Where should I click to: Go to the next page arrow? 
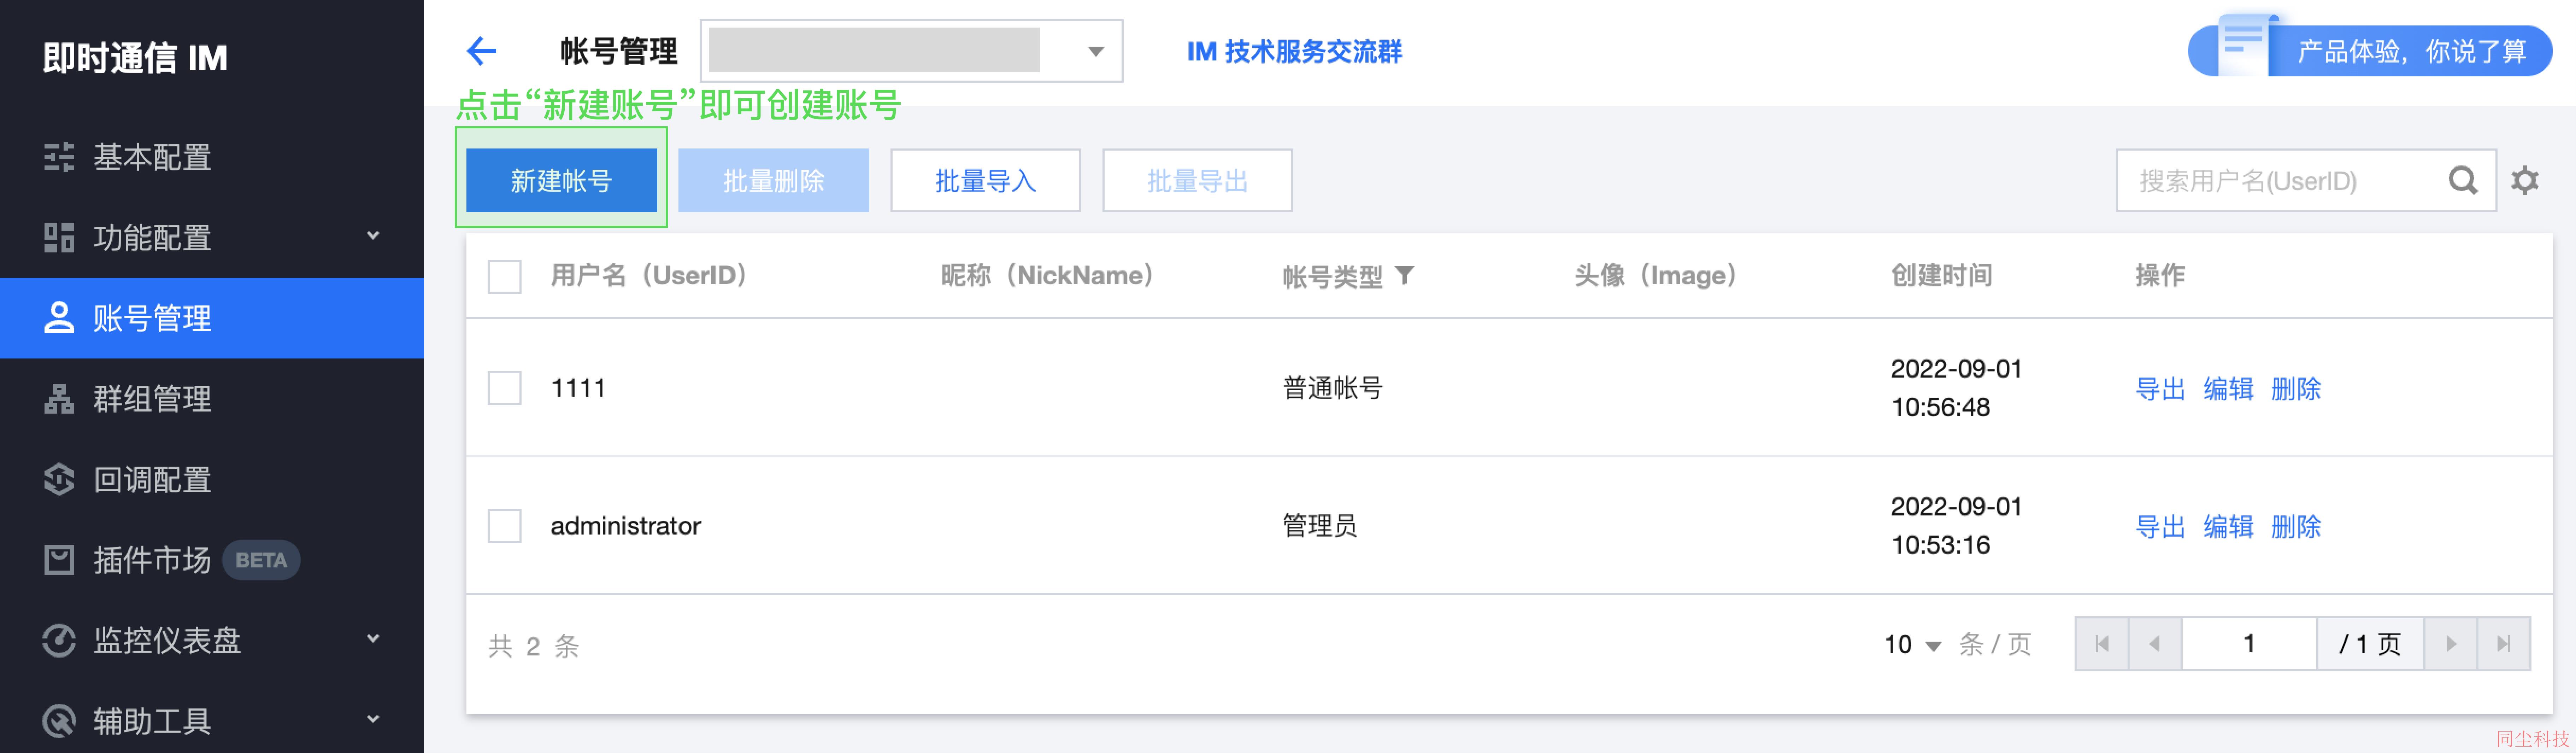(2451, 644)
